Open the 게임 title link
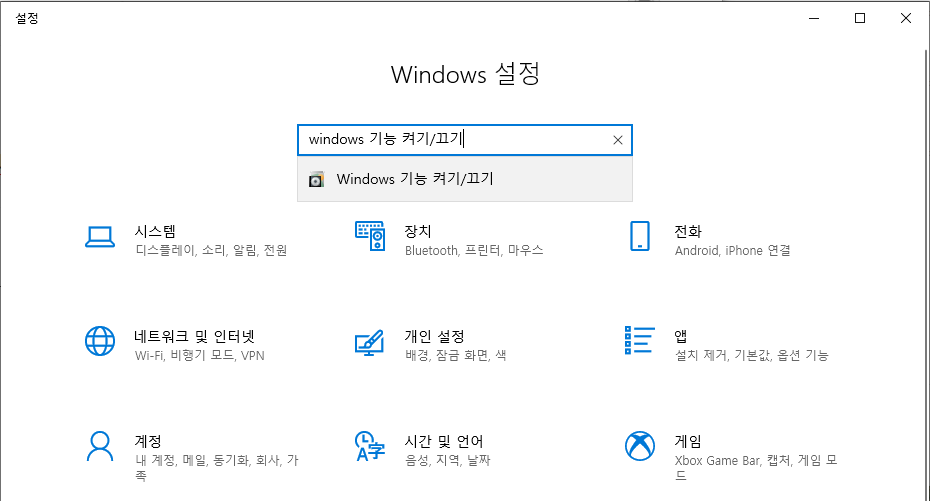930x501 pixels. coord(688,441)
